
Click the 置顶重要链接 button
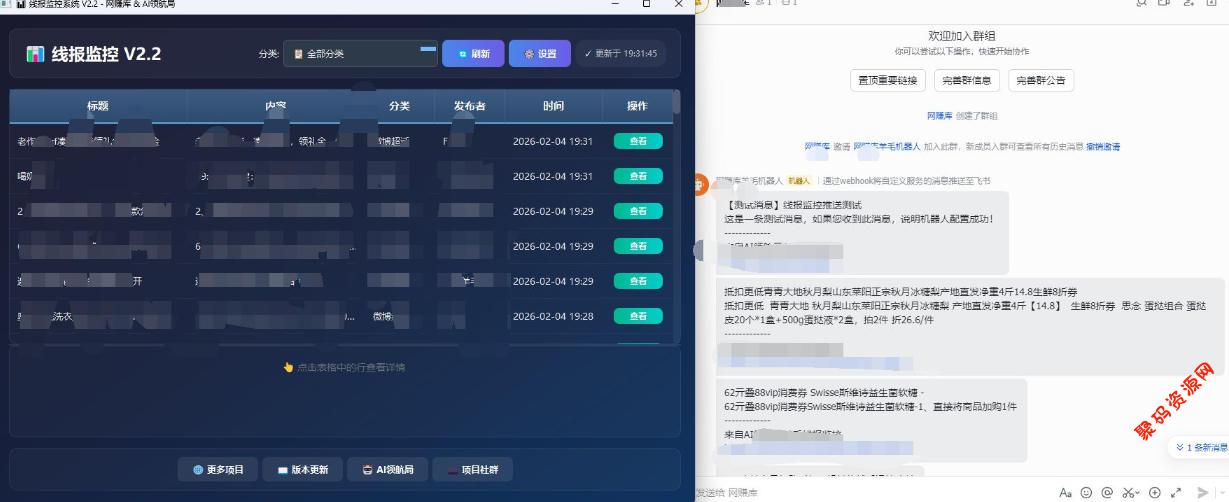pyautogui.click(x=887, y=80)
